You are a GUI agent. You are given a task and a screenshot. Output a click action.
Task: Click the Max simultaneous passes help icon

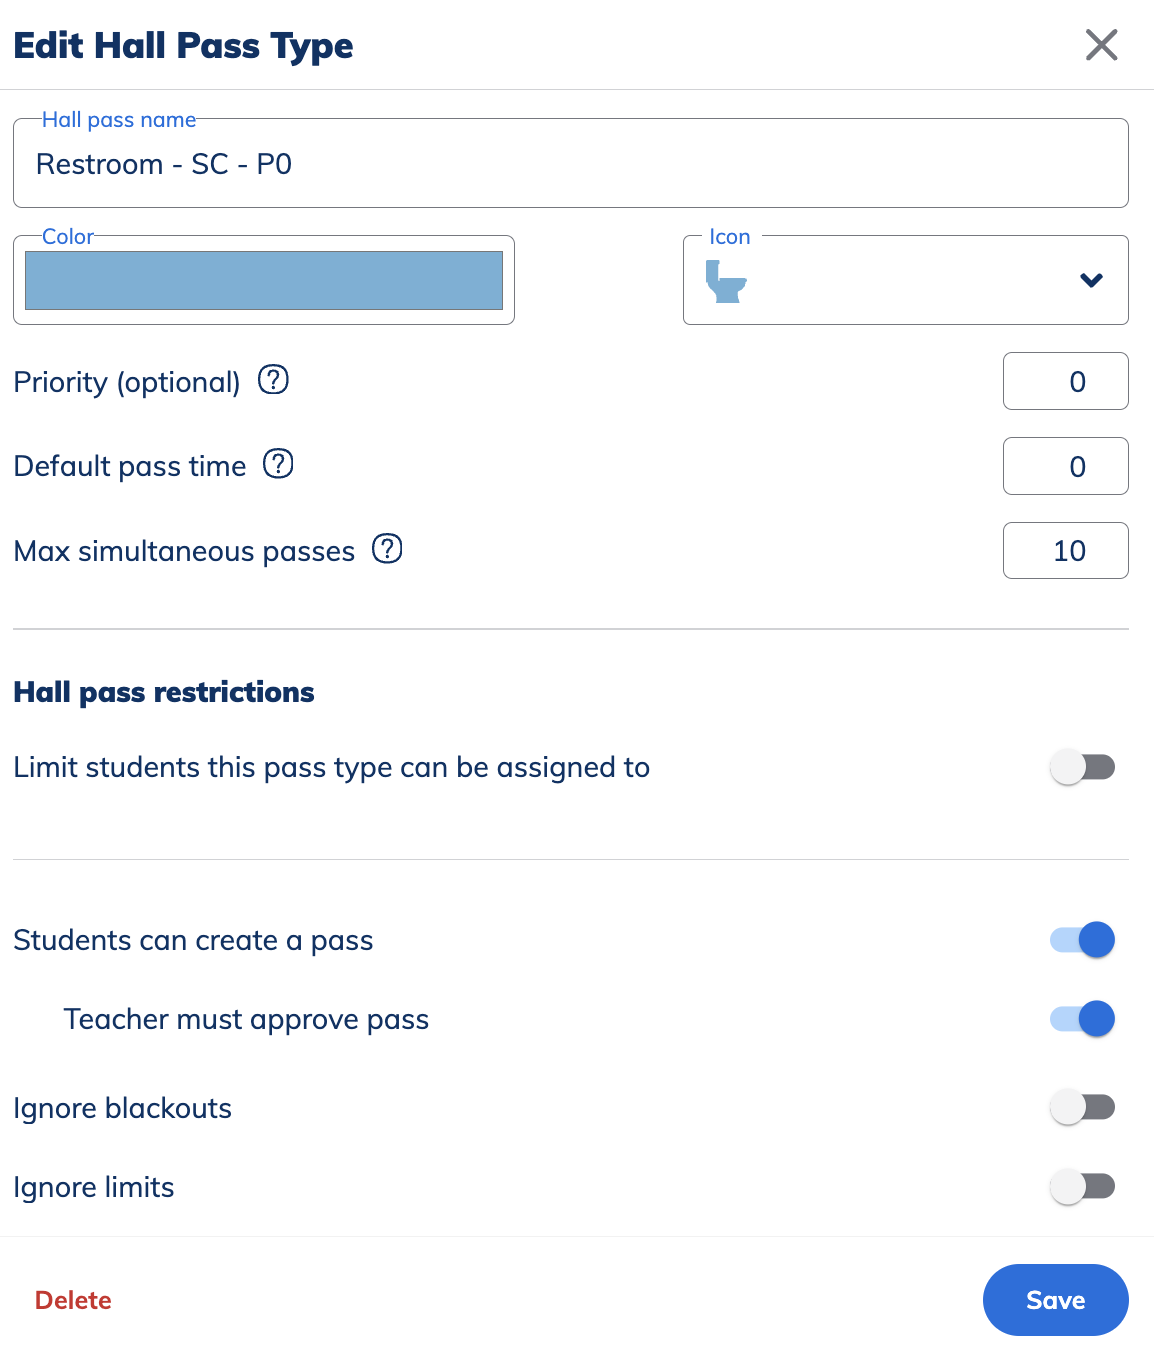(x=387, y=549)
